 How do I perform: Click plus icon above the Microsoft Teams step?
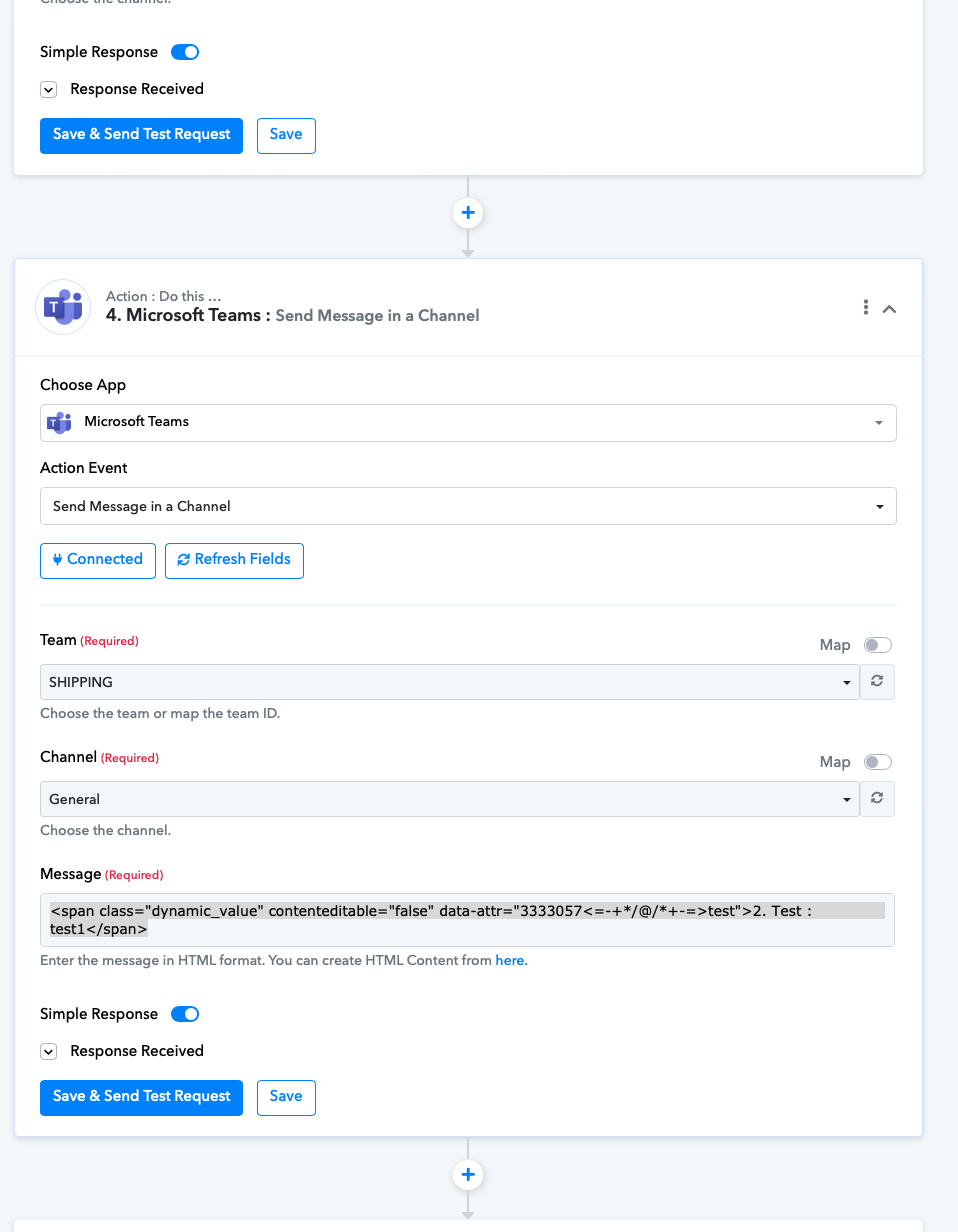click(x=468, y=213)
